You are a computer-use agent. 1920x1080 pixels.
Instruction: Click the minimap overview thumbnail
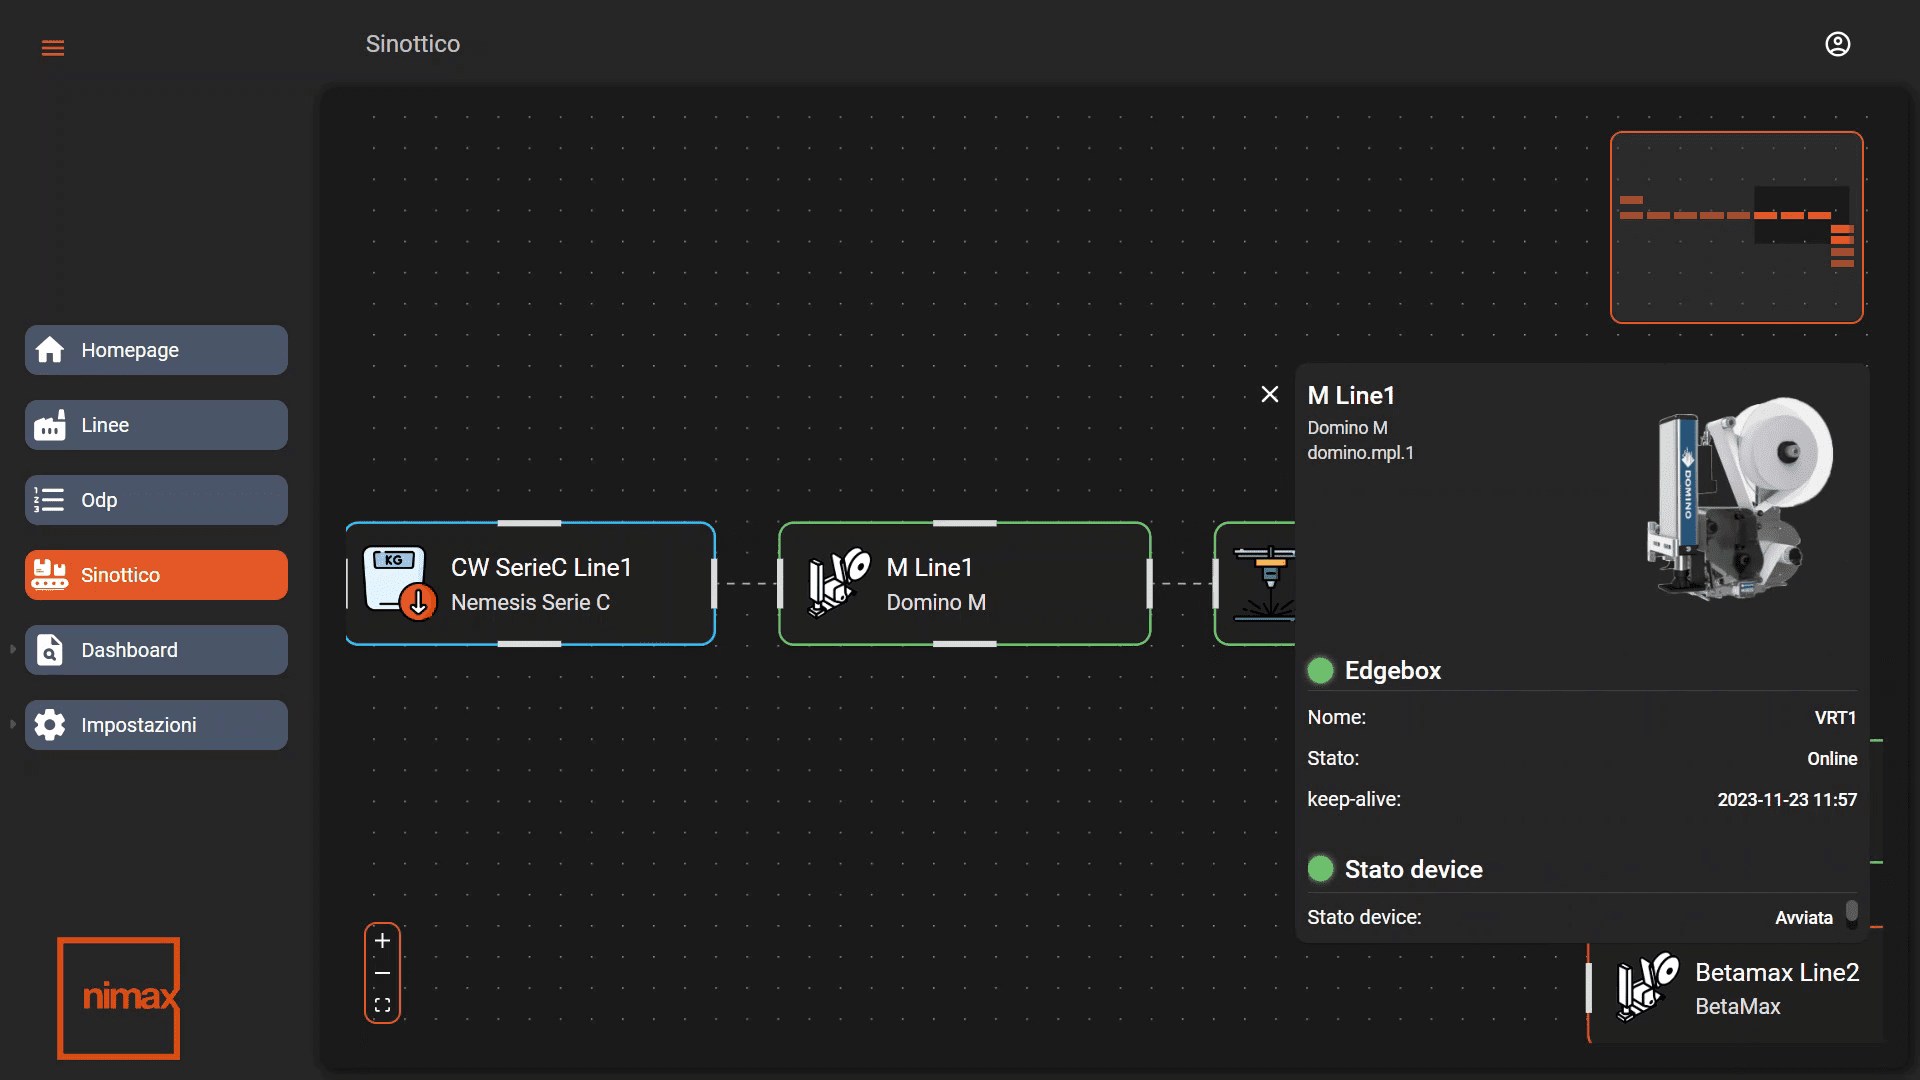(1737, 227)
